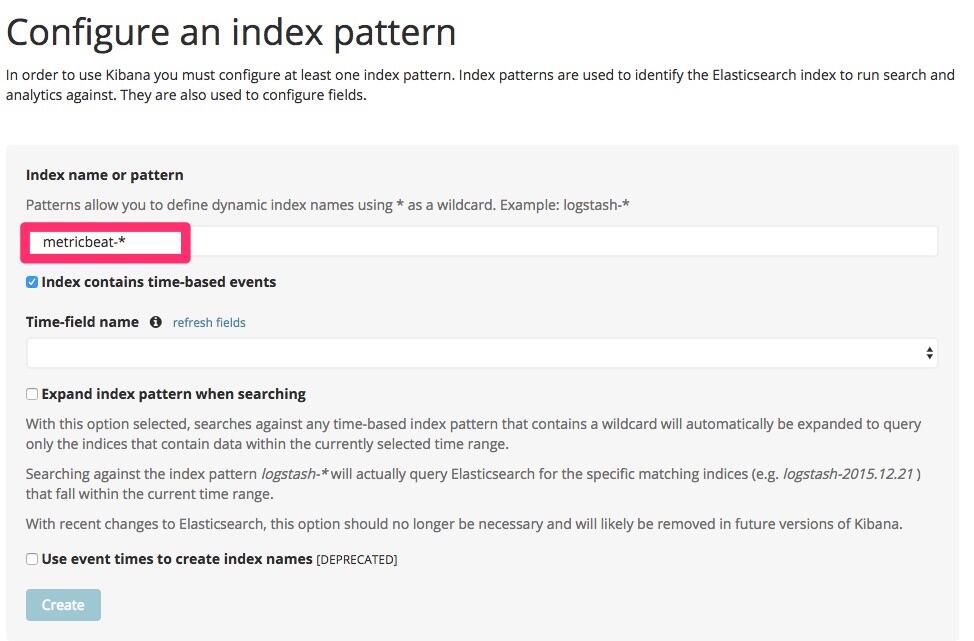This screenshot has height=641, width=974.
Task: Click the 'Configure an index pattern' heading
Action: tap(231, 32)
